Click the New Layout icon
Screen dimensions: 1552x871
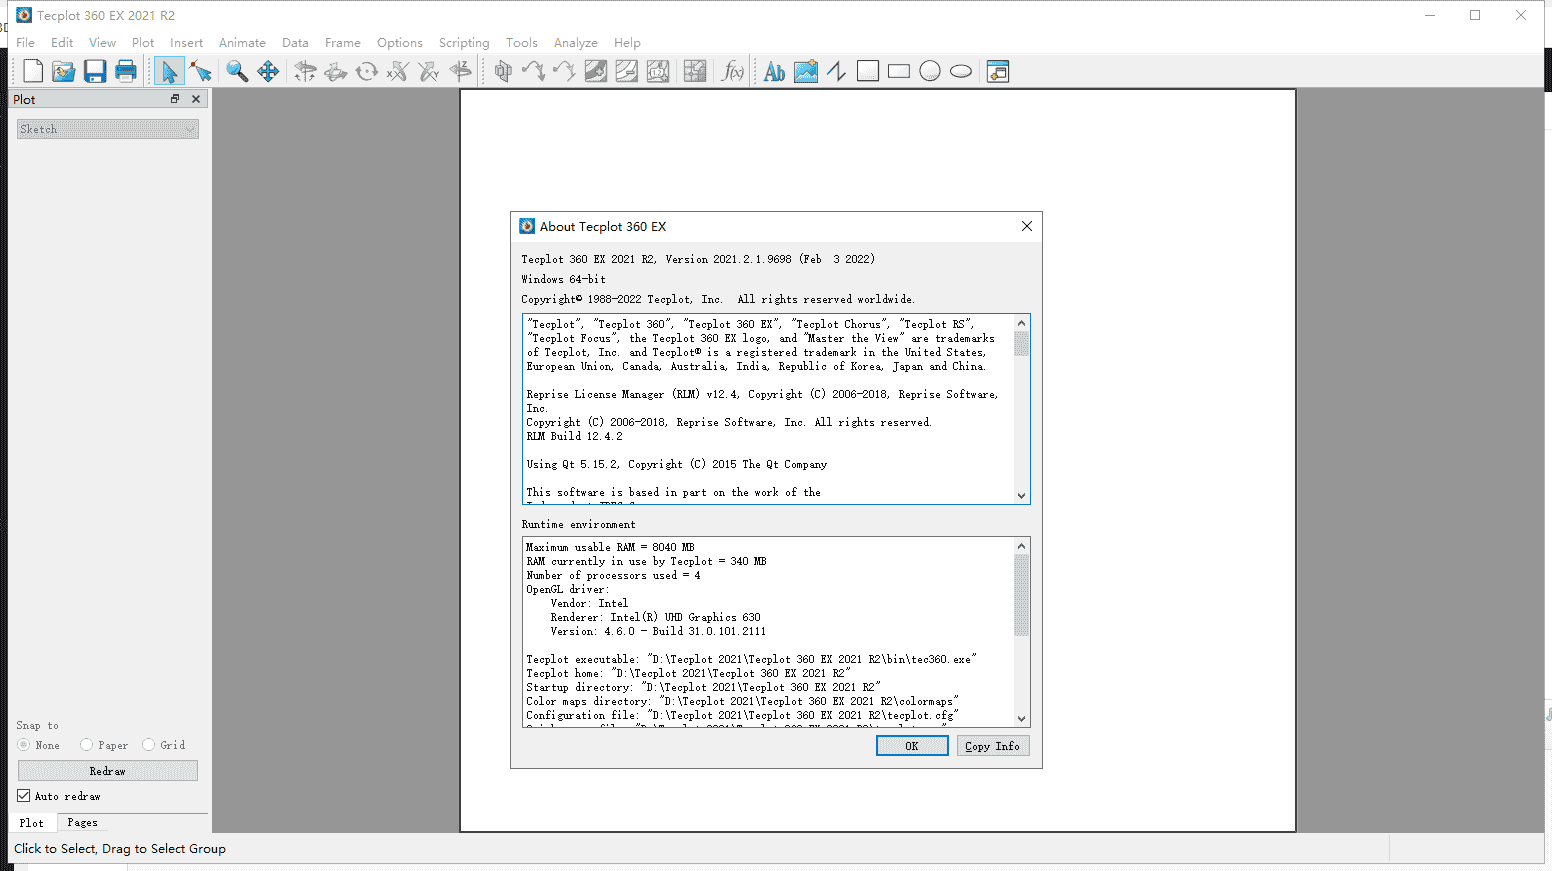point(33,71)
